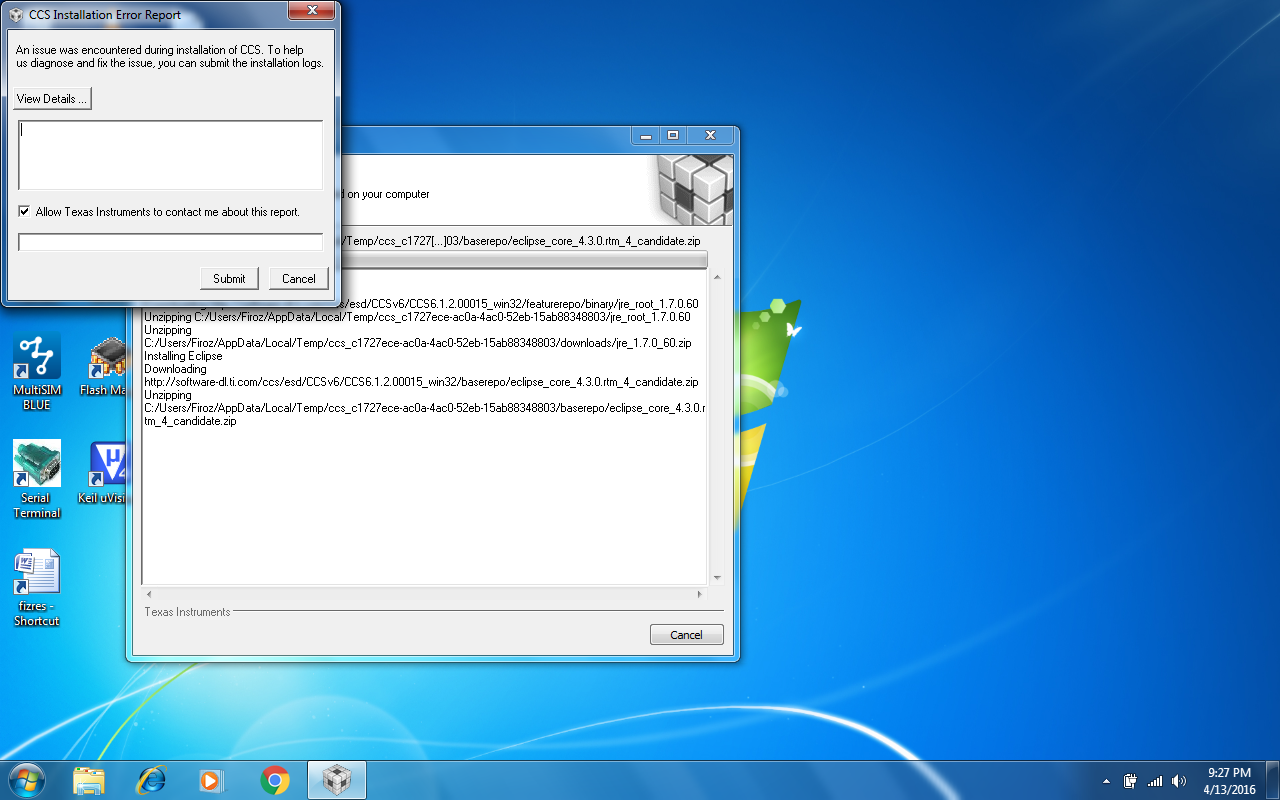The height and width of the screenshot is (800, 1280).
Task: Click View Details button in error report
Action: coord(53,99)
